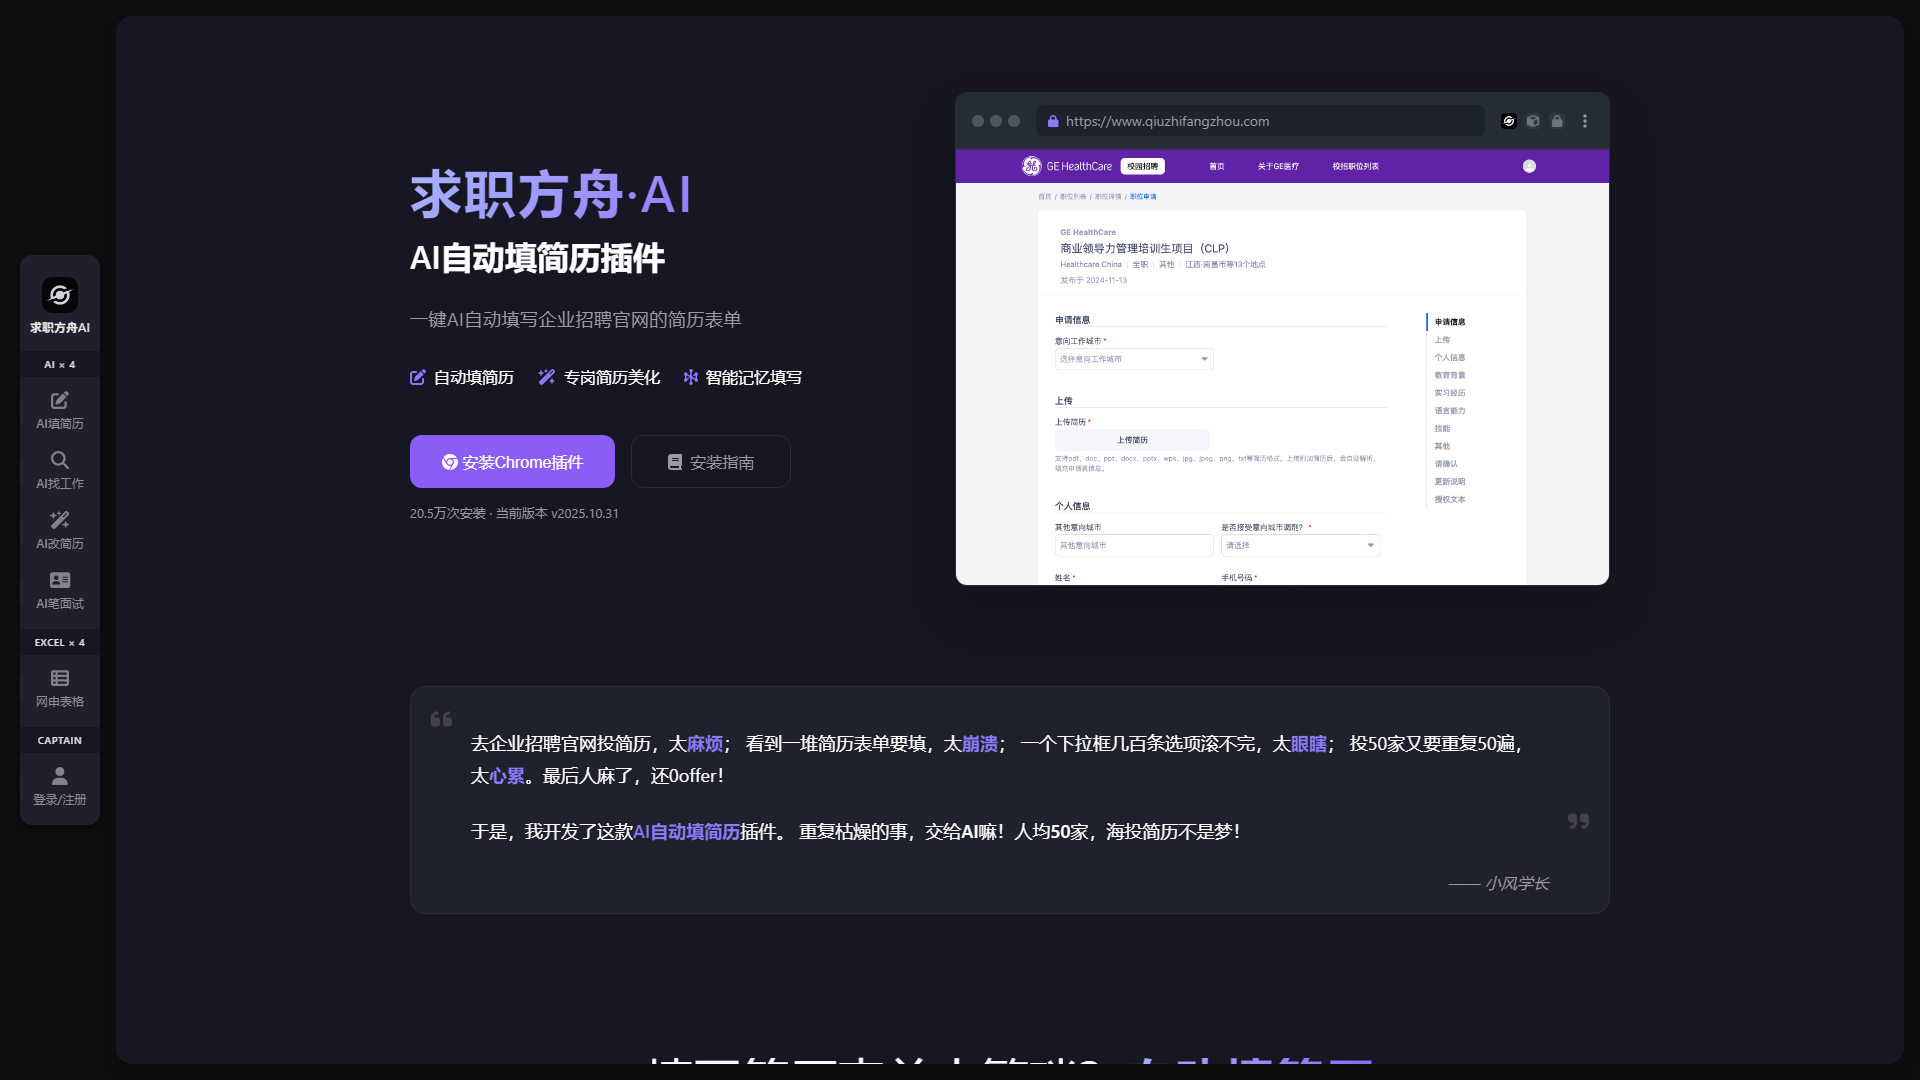Open AI找工作 magnifier icon
Screen dimensions: 1920x1080
click(x=60, y=461)
